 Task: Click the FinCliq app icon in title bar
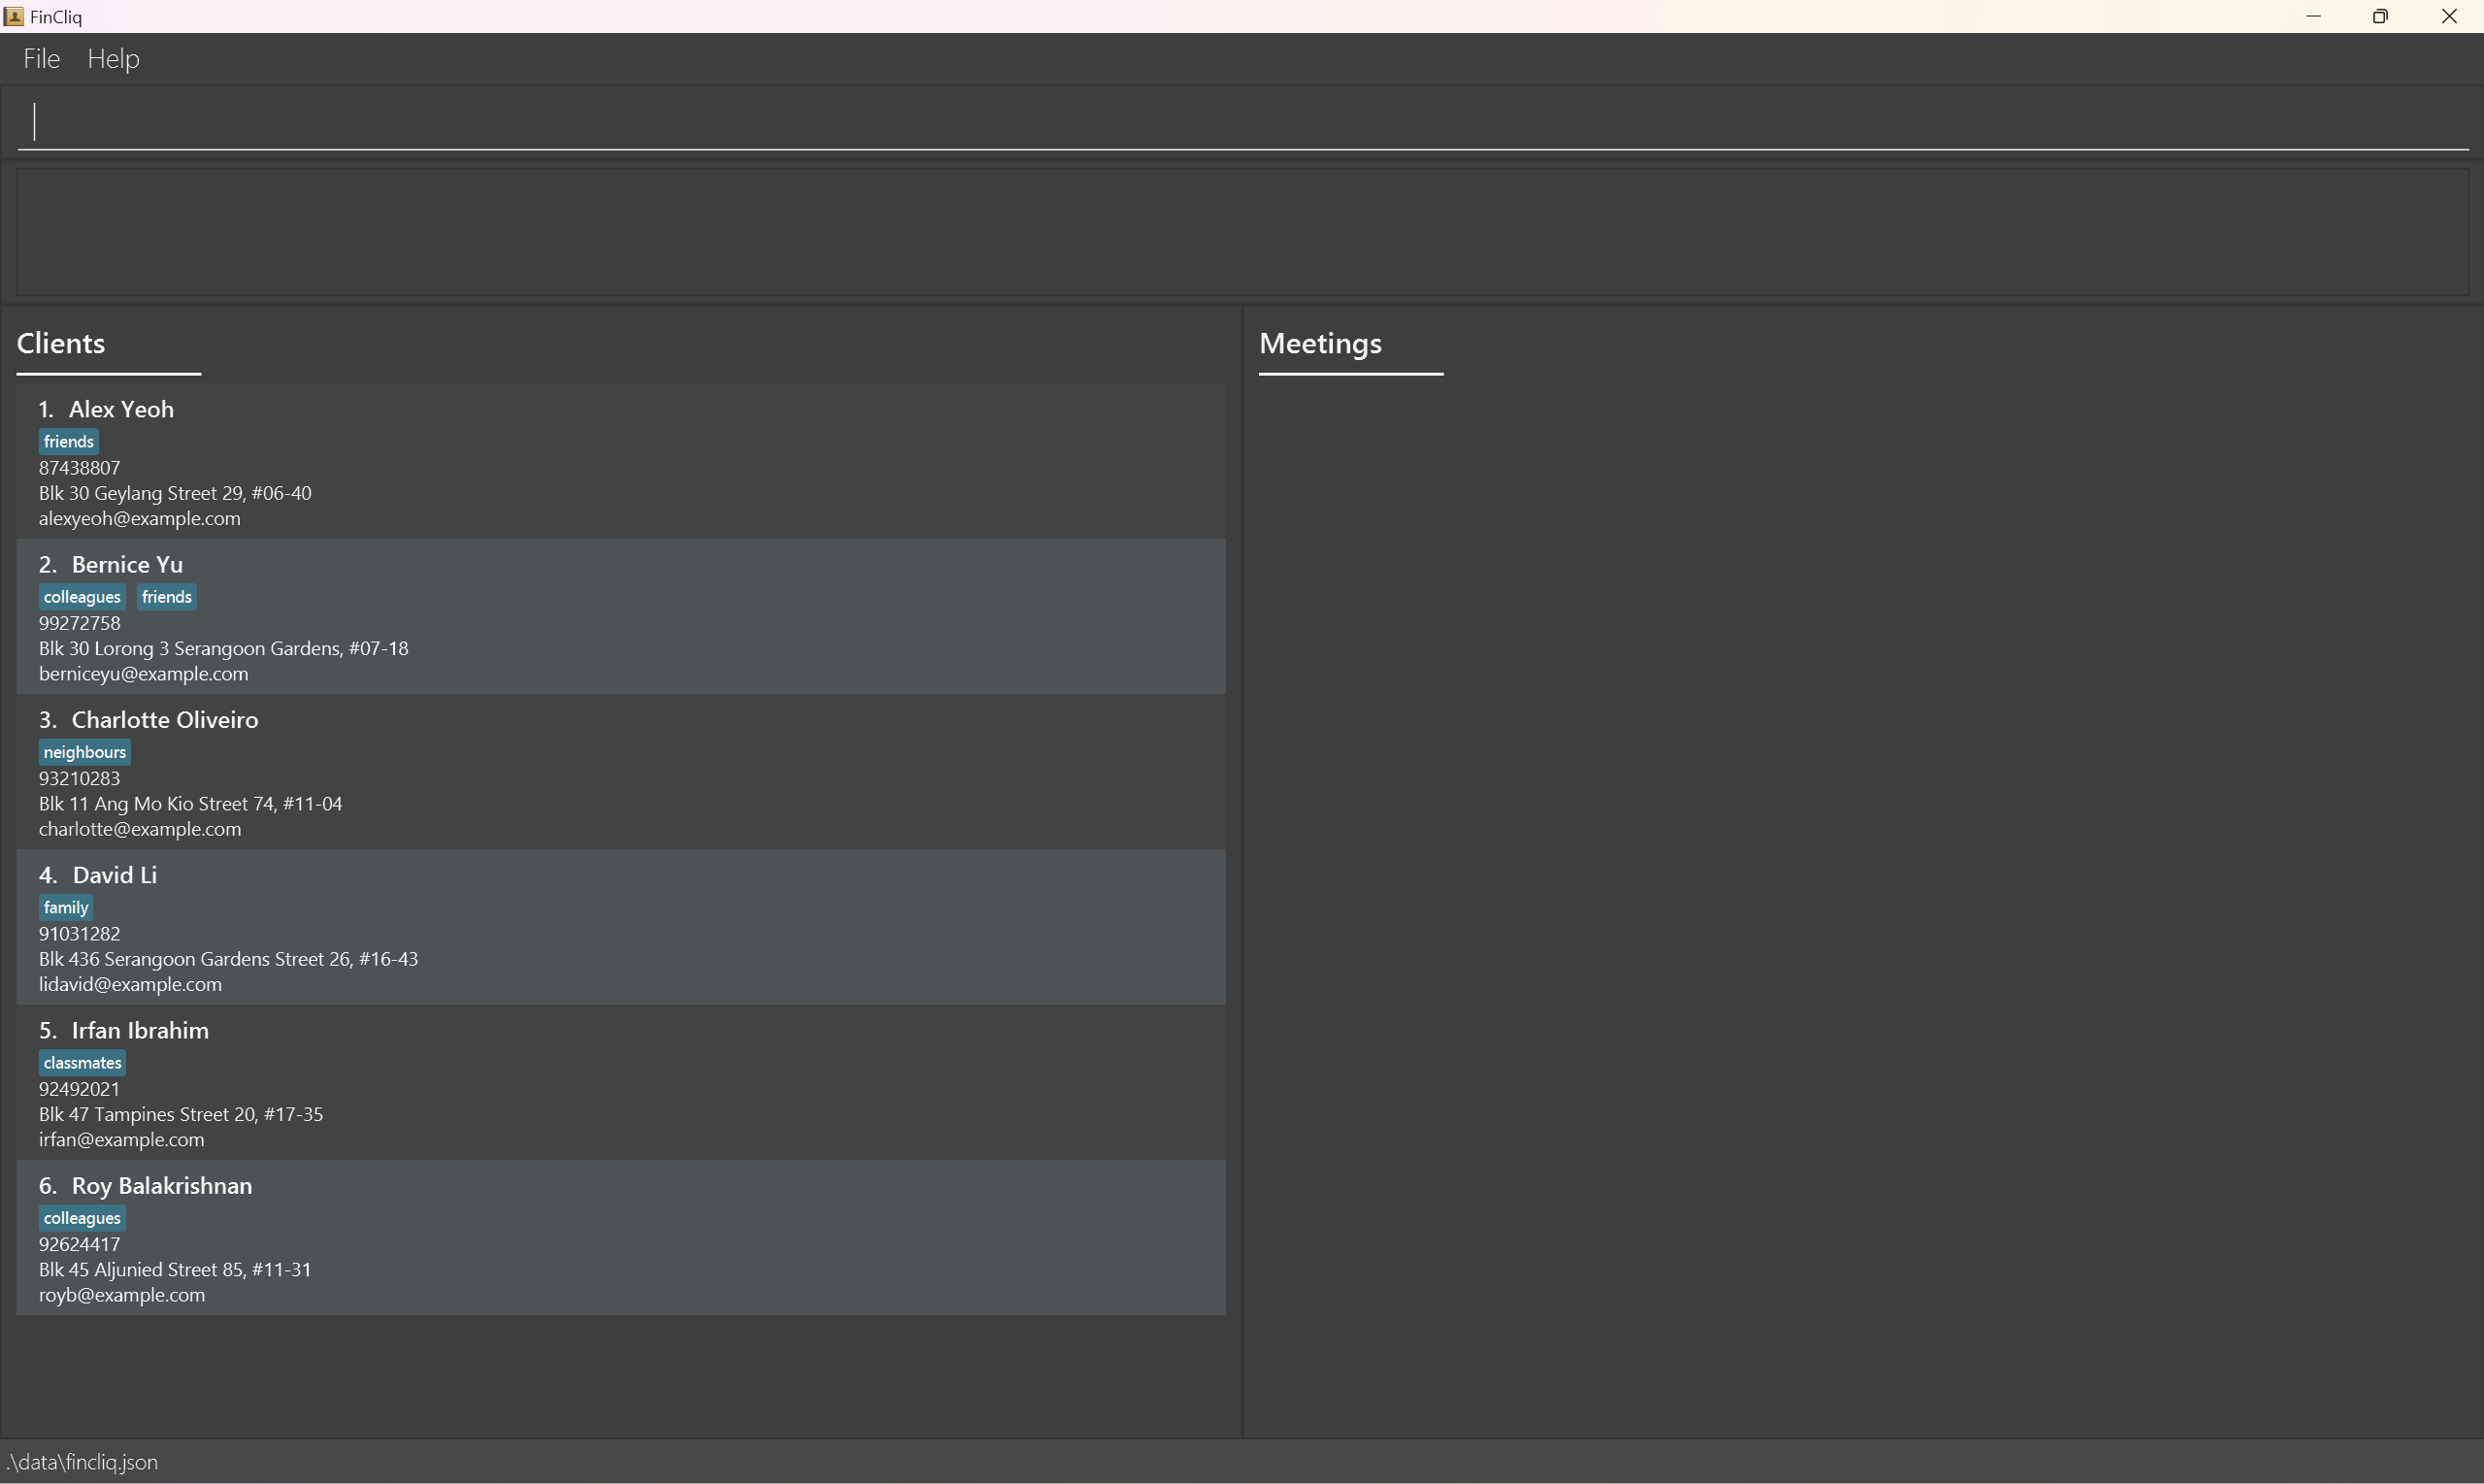tap(14, 16)
